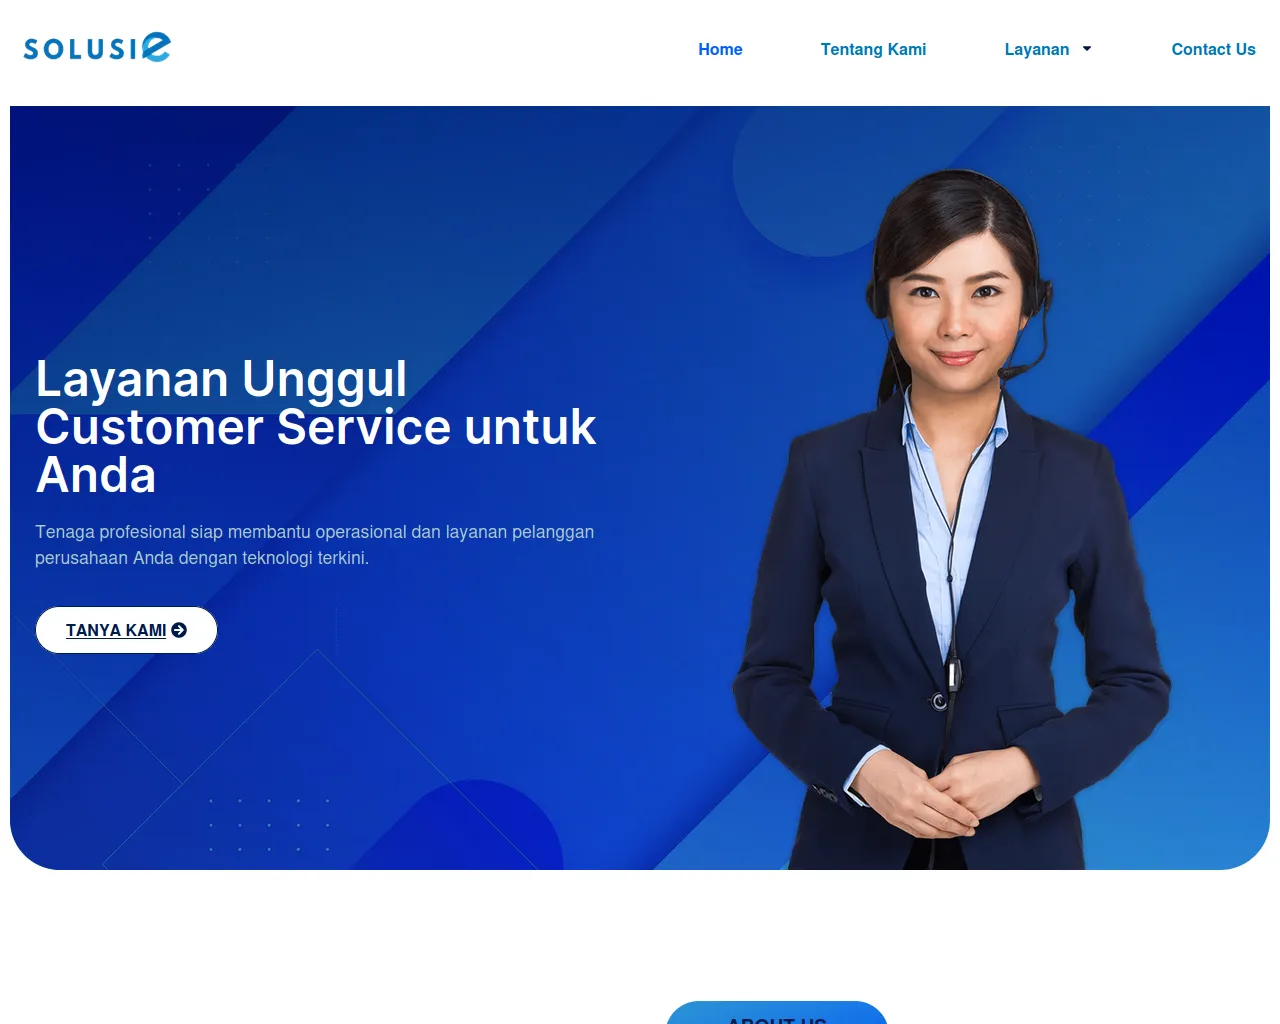Click the diamond outline shape in the hero
The image size is (1280, 1024).
318,760
